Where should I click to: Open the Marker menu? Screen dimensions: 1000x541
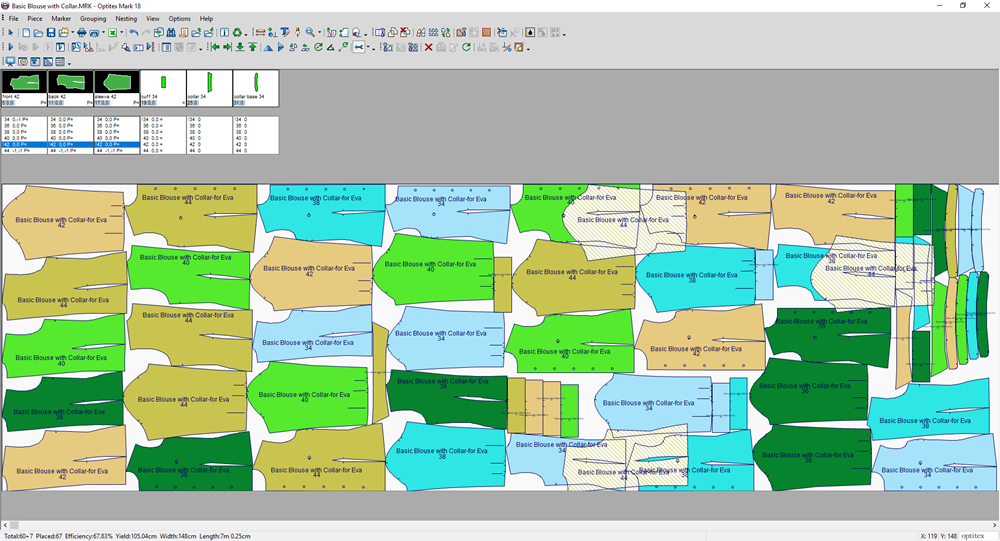(x=61, y=18)
